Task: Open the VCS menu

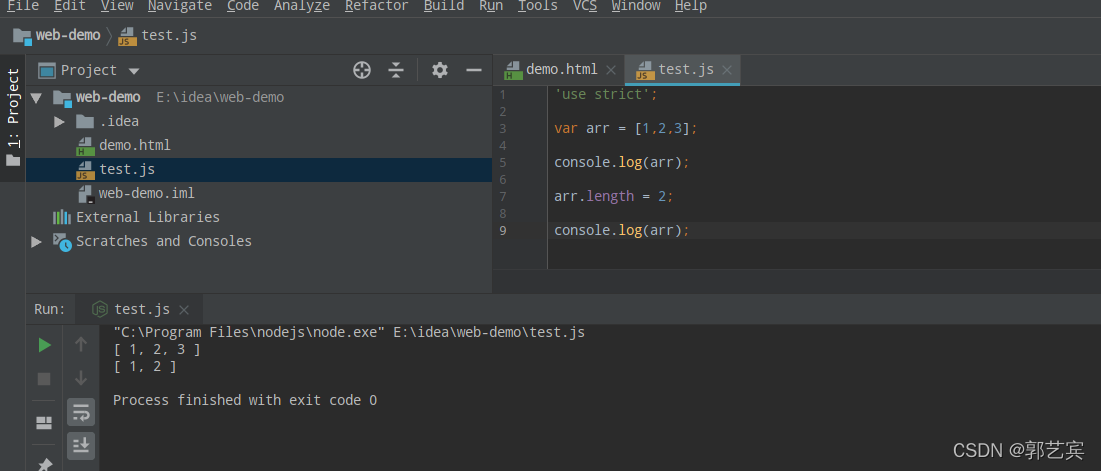Action: pos(585,6)
